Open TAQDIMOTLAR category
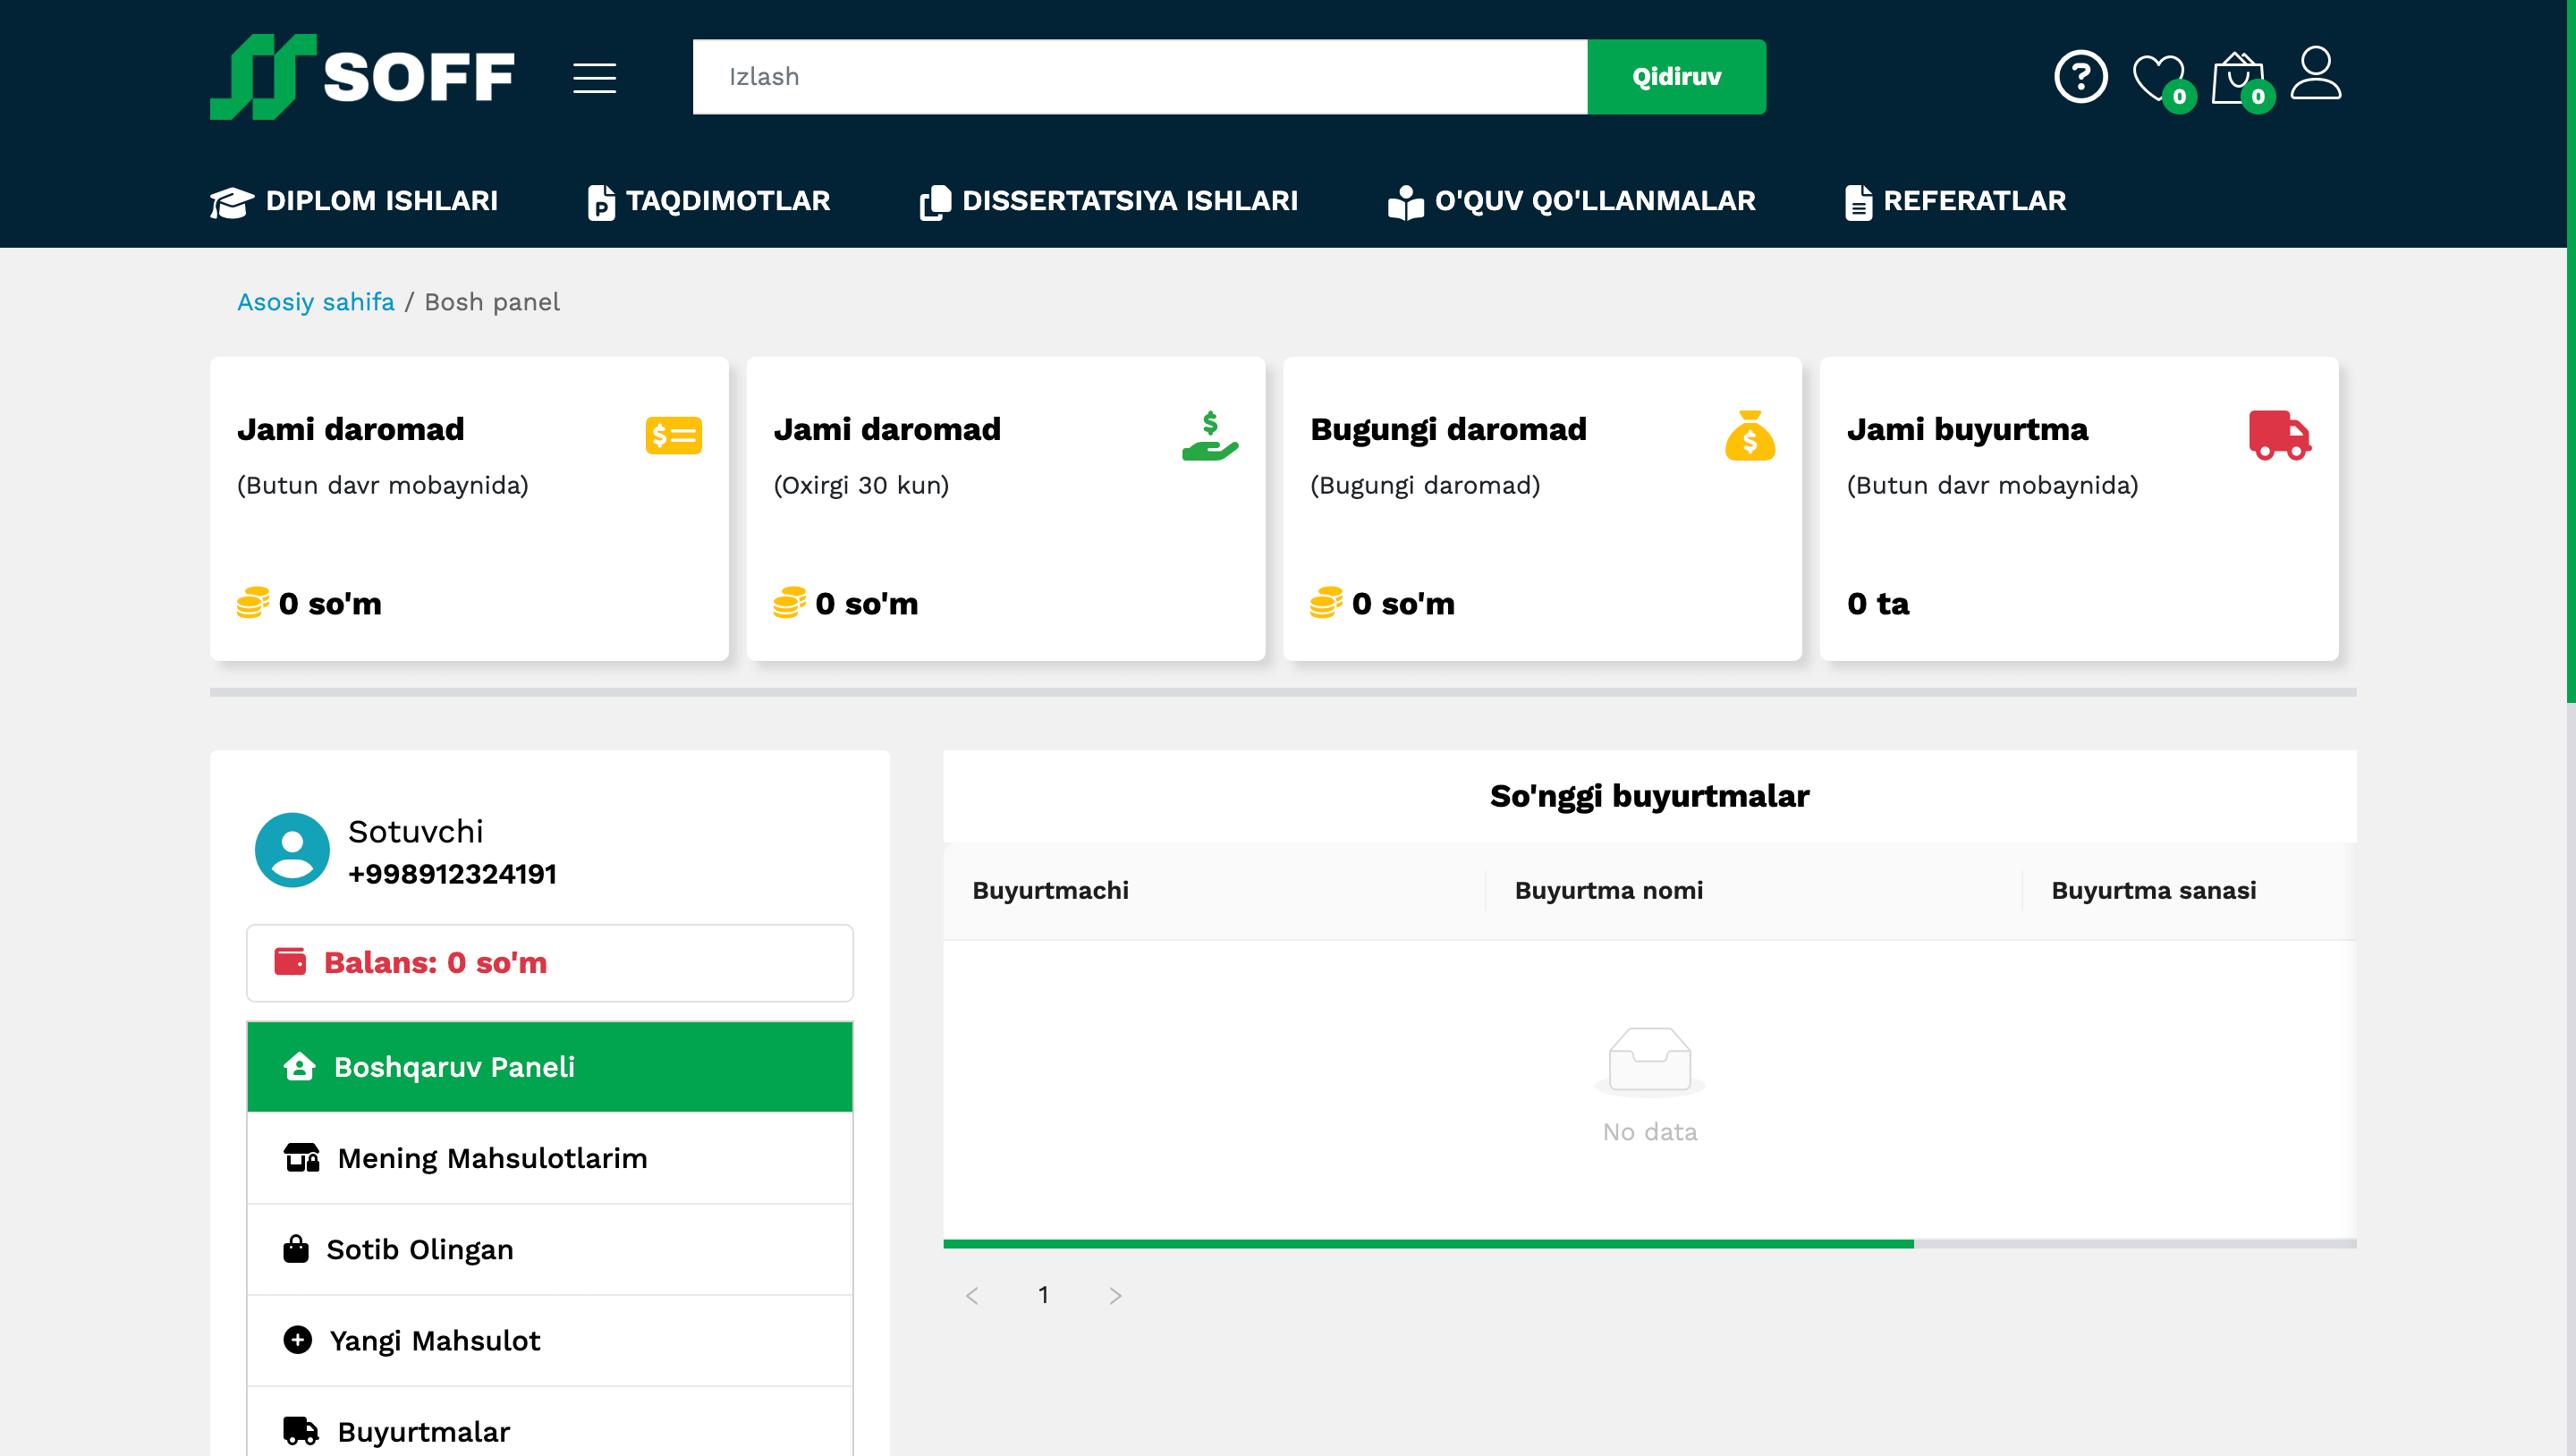 (709, 202)
